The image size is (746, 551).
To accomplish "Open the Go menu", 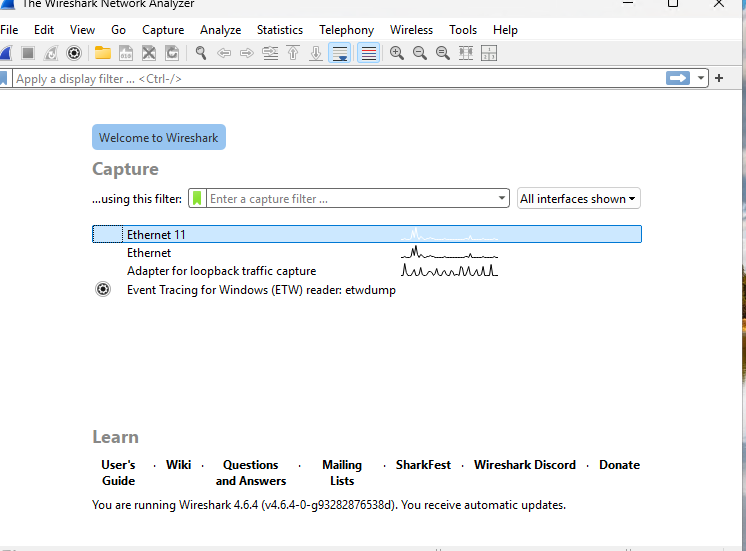I will coord(118,30).
